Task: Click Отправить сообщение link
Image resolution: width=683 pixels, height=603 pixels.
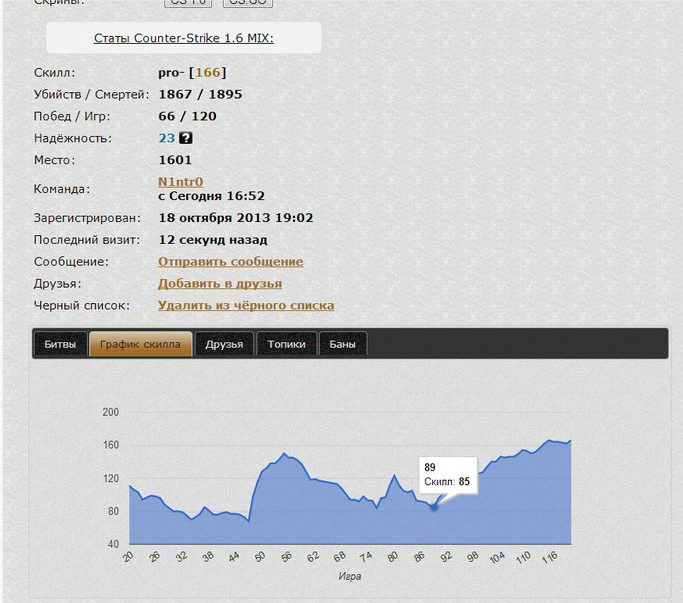Action: [x=230, y=261]
